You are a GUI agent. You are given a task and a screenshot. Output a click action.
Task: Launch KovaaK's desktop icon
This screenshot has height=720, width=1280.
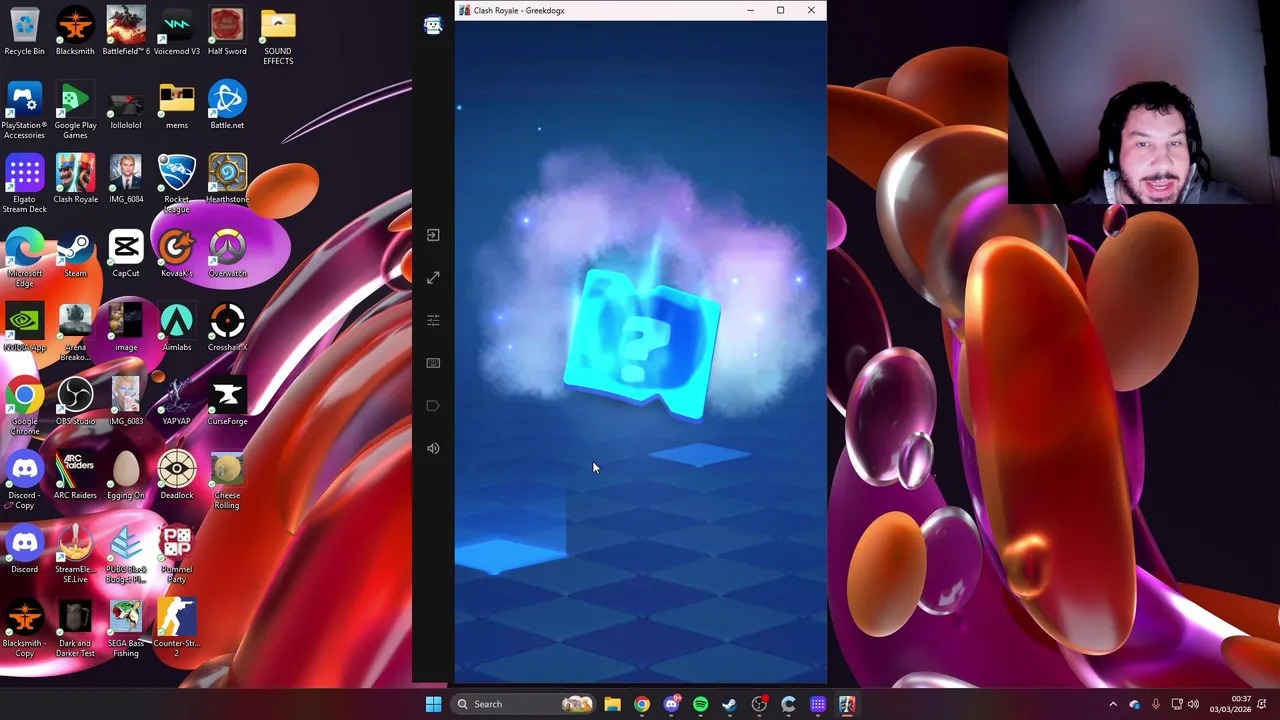[x=177, y=255]
